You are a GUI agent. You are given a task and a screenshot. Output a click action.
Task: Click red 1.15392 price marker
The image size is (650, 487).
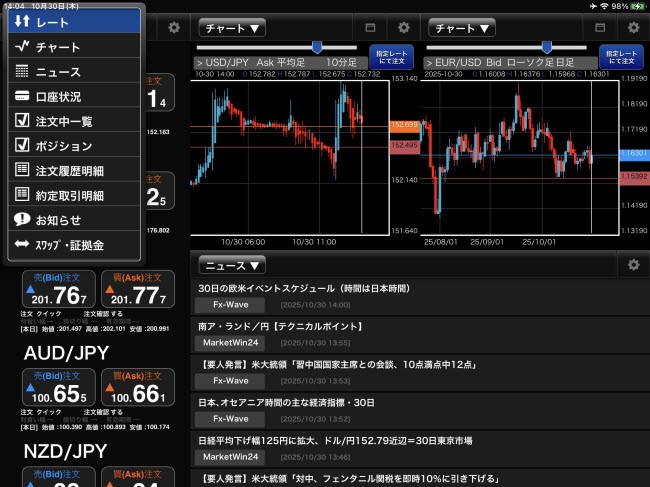pyautogui.click(x=634, y=177)
